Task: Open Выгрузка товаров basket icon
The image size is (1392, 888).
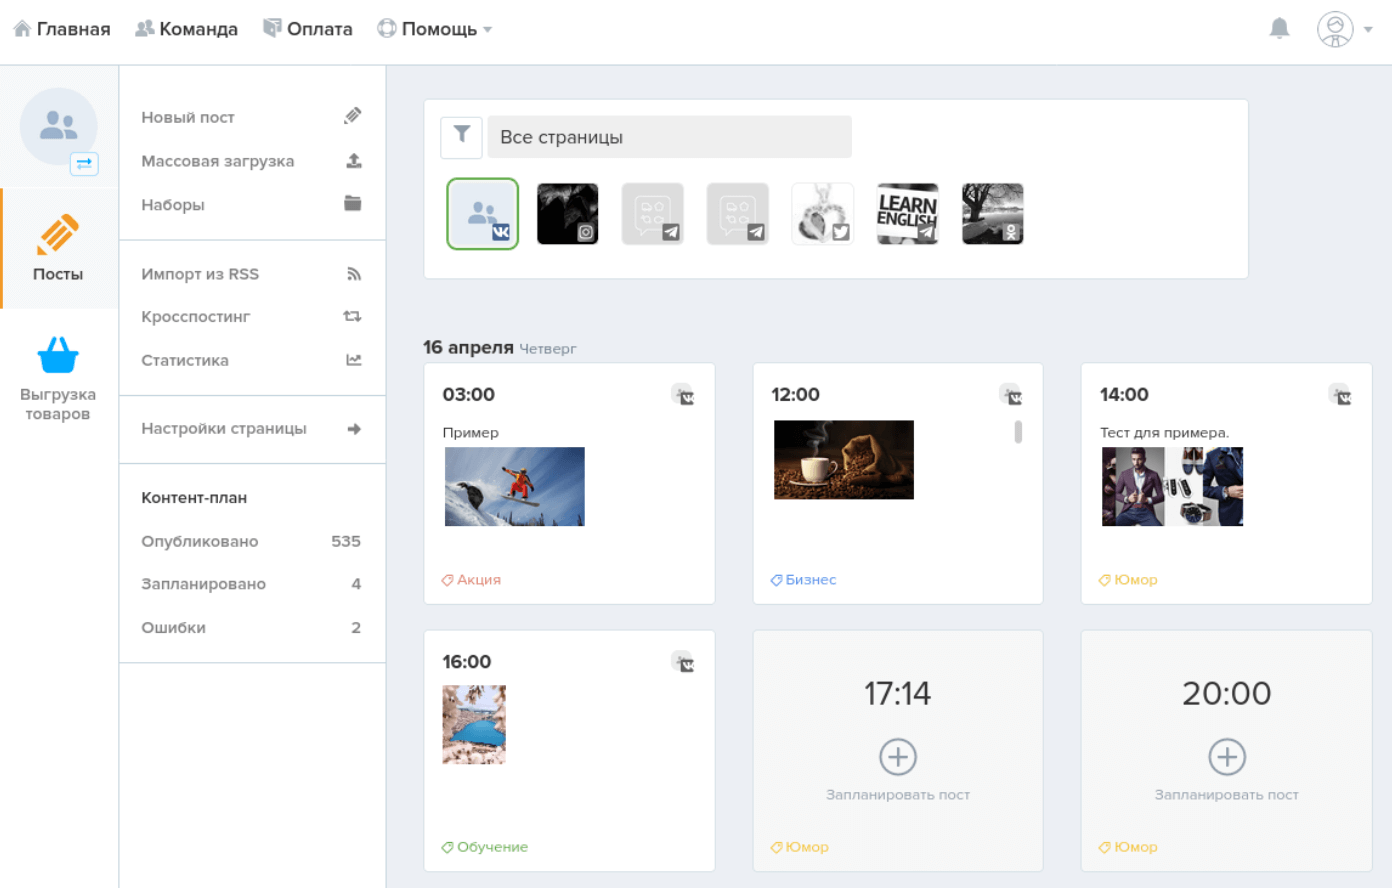Action: point(58,355)
